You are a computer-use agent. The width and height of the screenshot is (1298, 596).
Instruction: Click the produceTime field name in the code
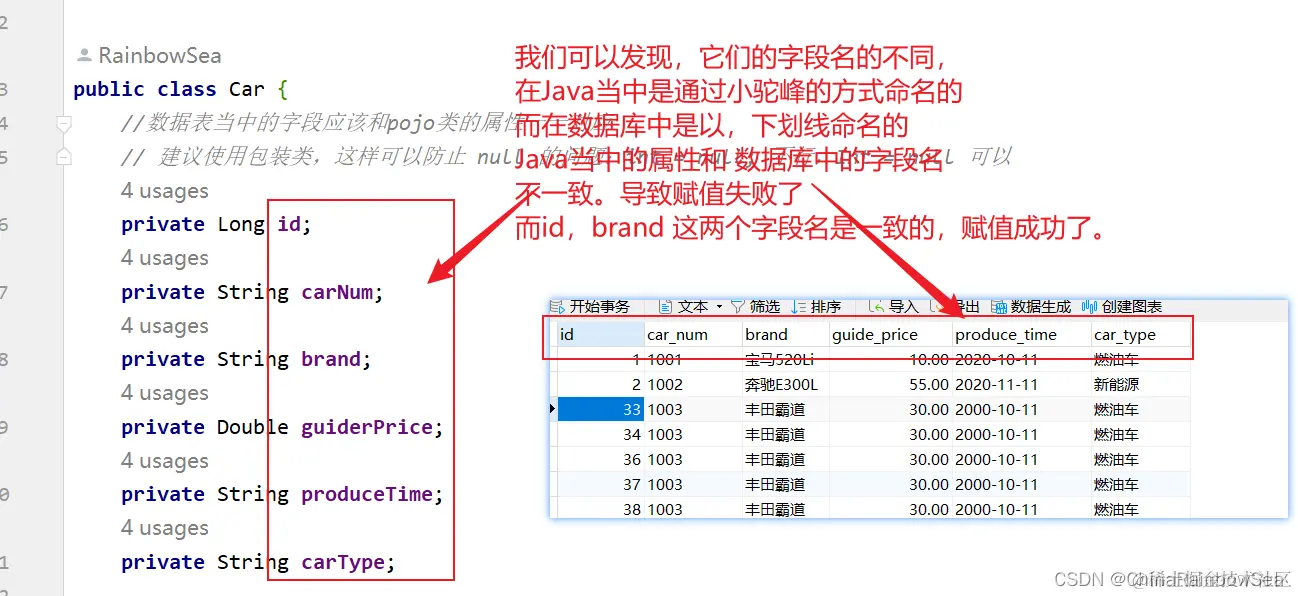tap(367, 494)
